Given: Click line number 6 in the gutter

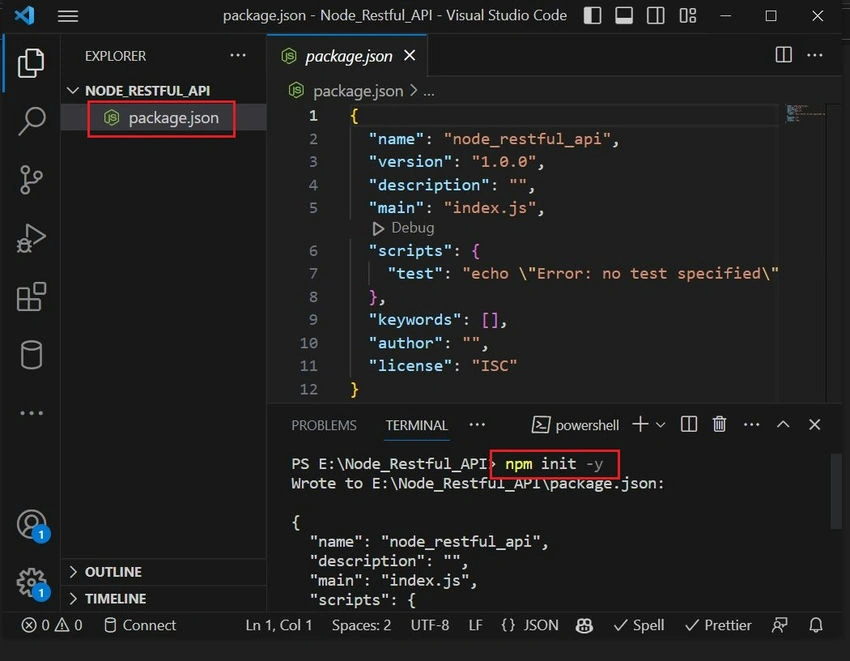Looking at the screenshot, I should click(313, 251).
